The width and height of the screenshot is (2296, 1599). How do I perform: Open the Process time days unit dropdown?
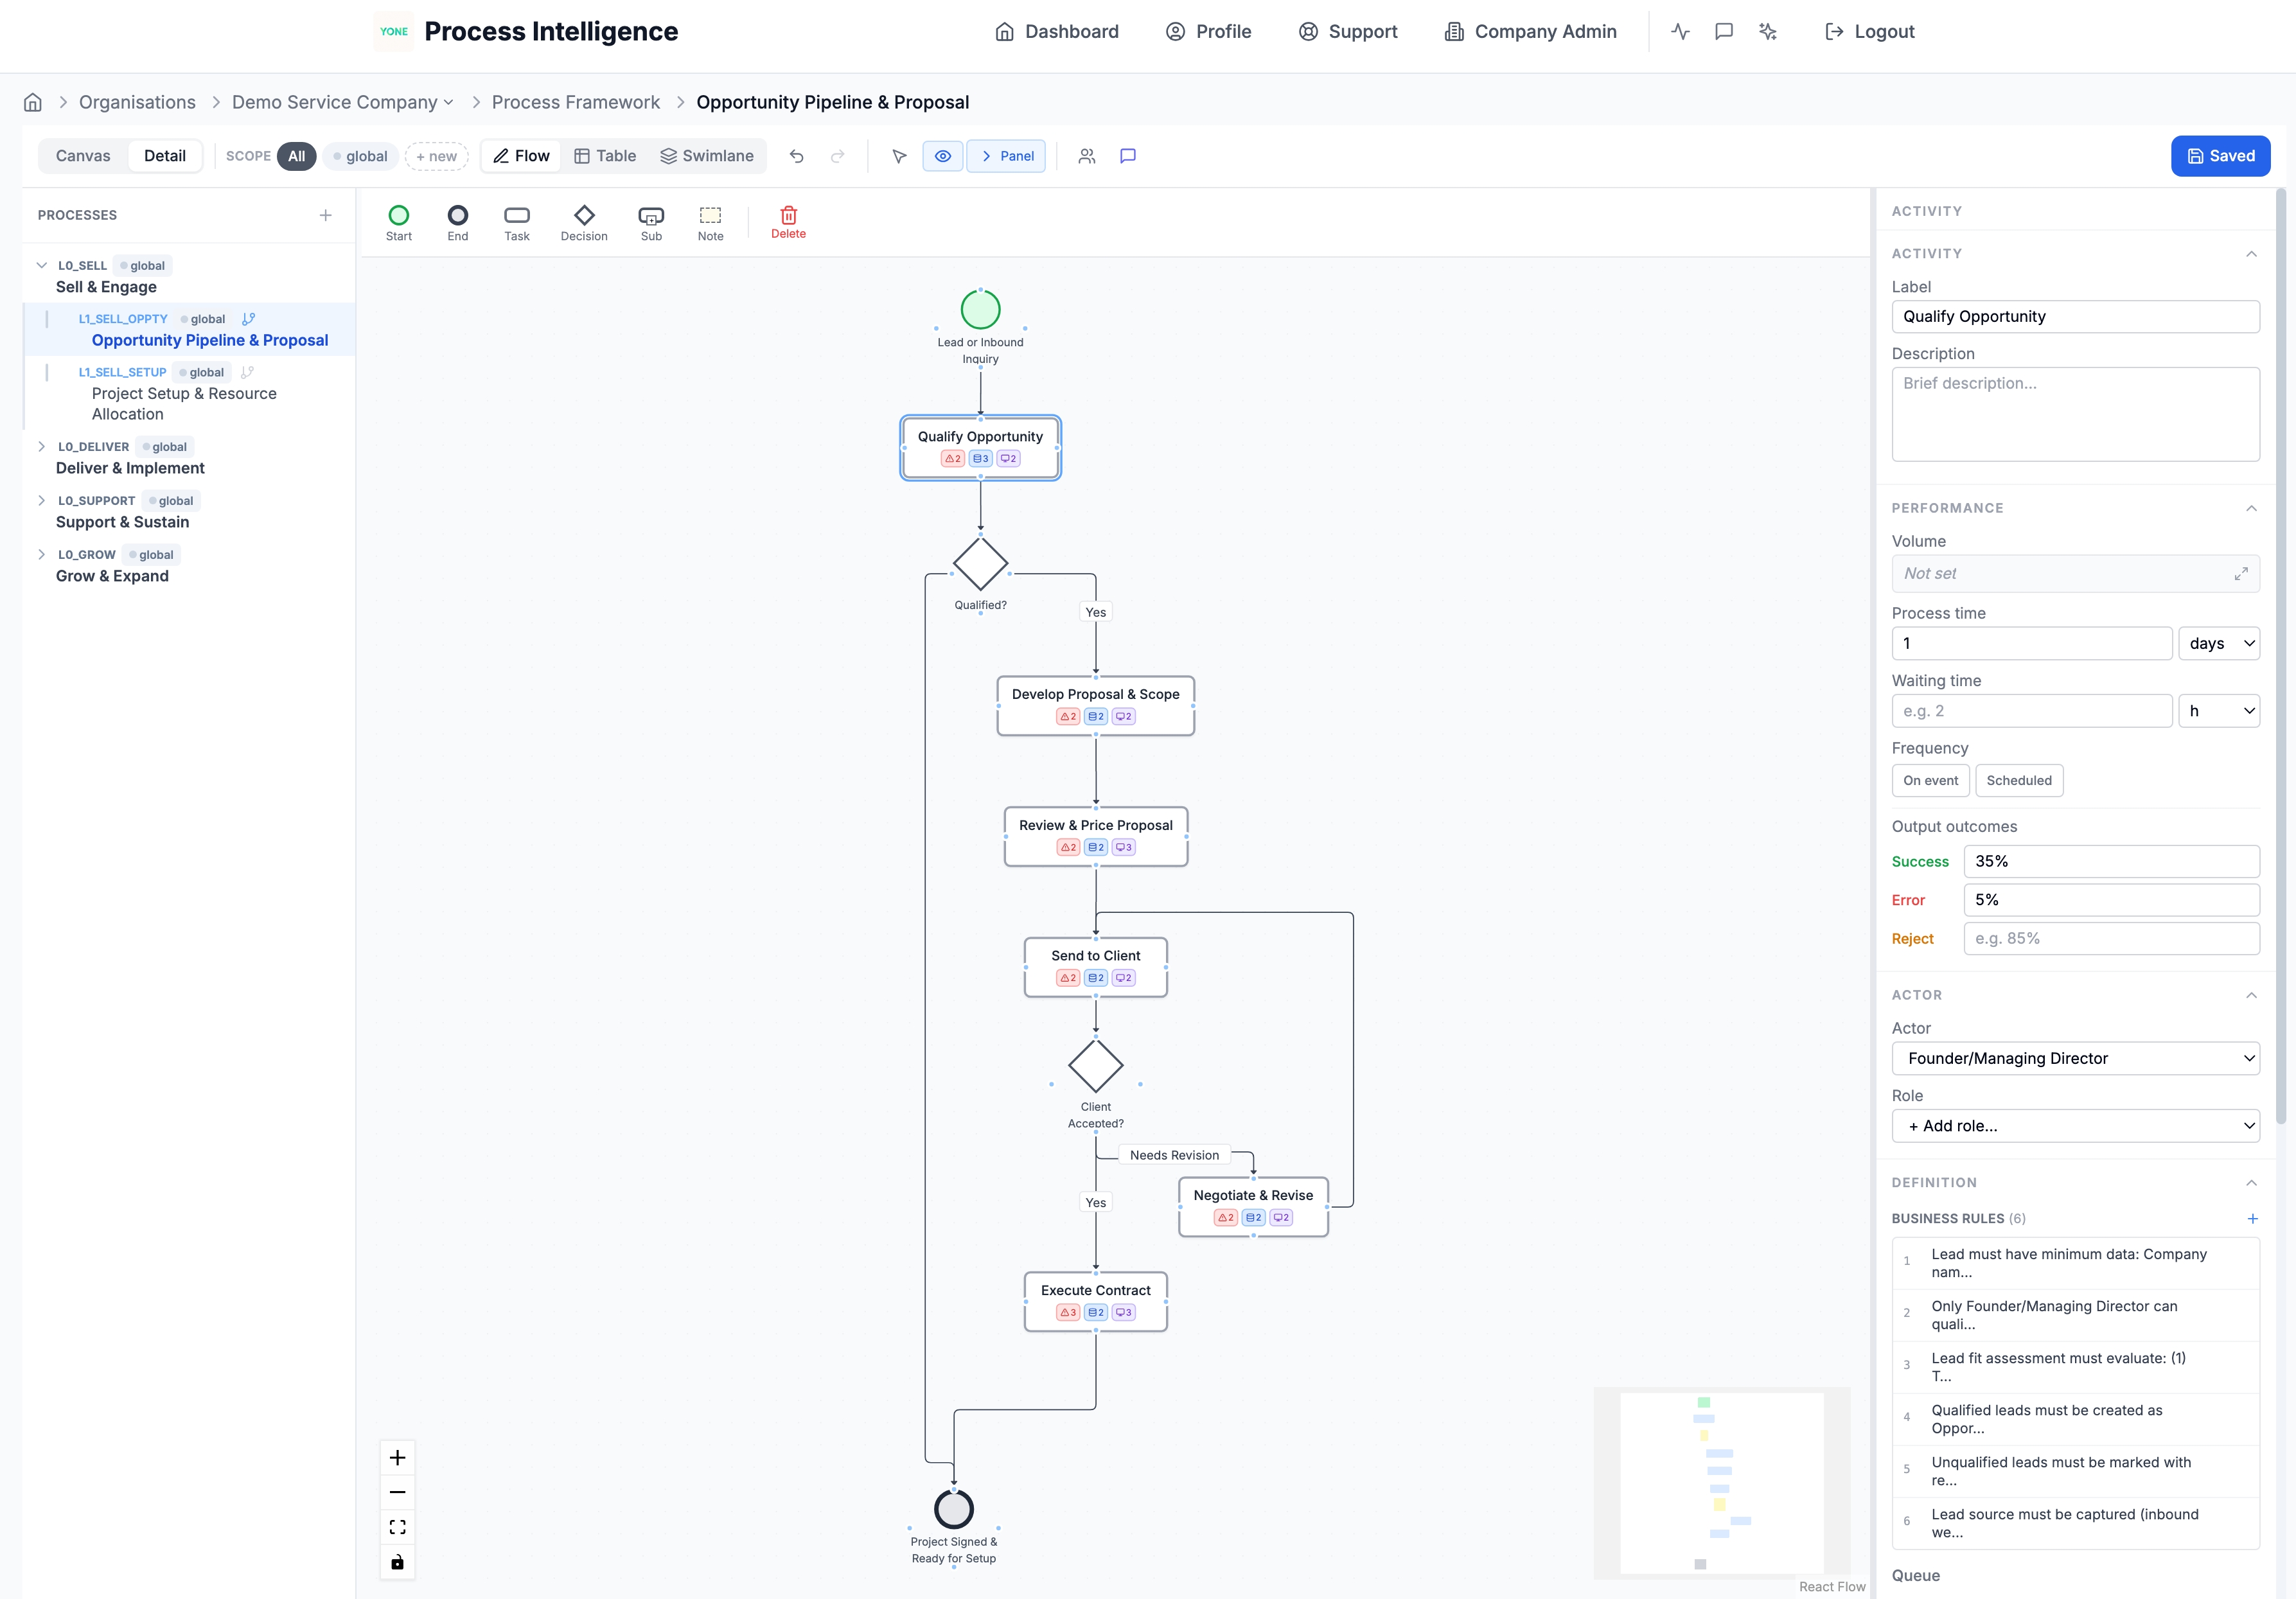[2219, 643]
